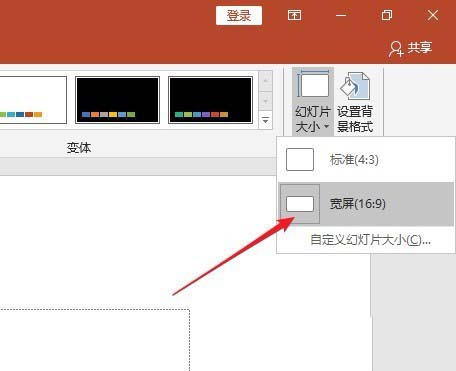Choose the 宽屏(16:9) widescreen option
Image resolution: width=456 pixels, height=371 pixels.
(366, 204)
